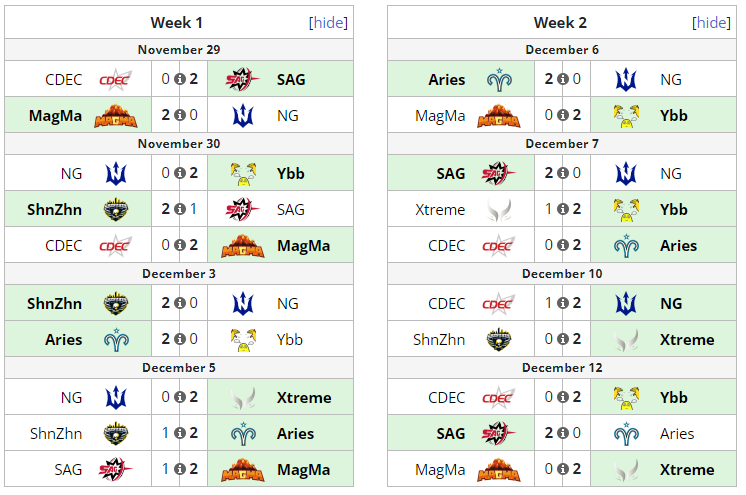
Task: Click Ybb duck logo in November 30 match
Action: [243, 174]
